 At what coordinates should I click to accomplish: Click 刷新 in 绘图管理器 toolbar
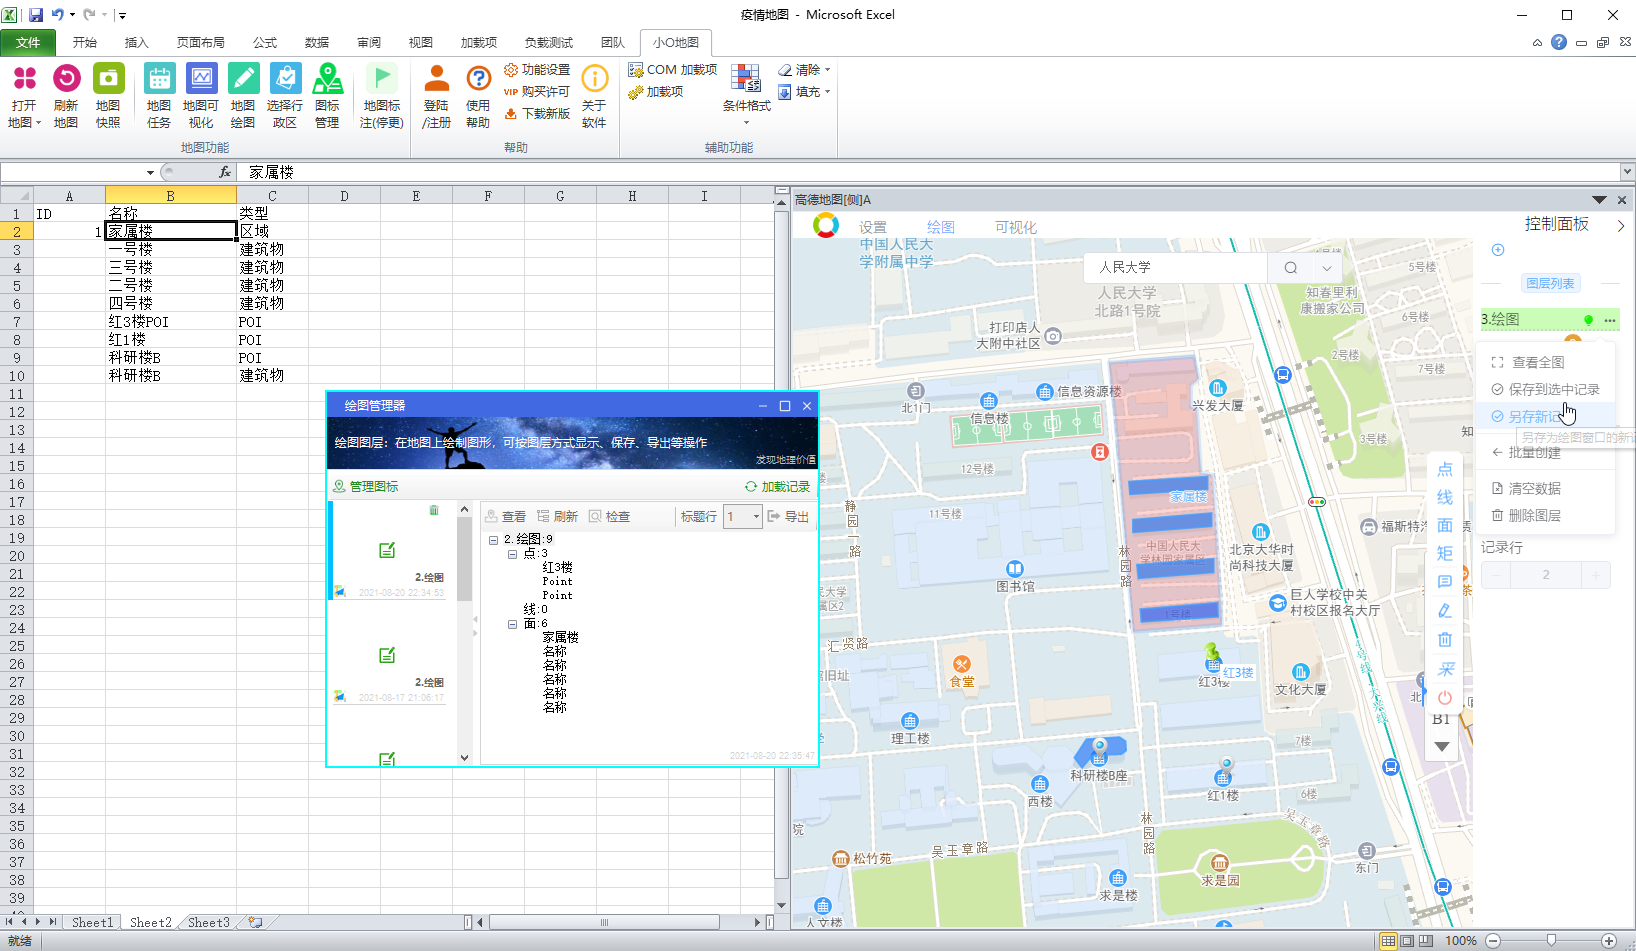(x=558, y=516)
